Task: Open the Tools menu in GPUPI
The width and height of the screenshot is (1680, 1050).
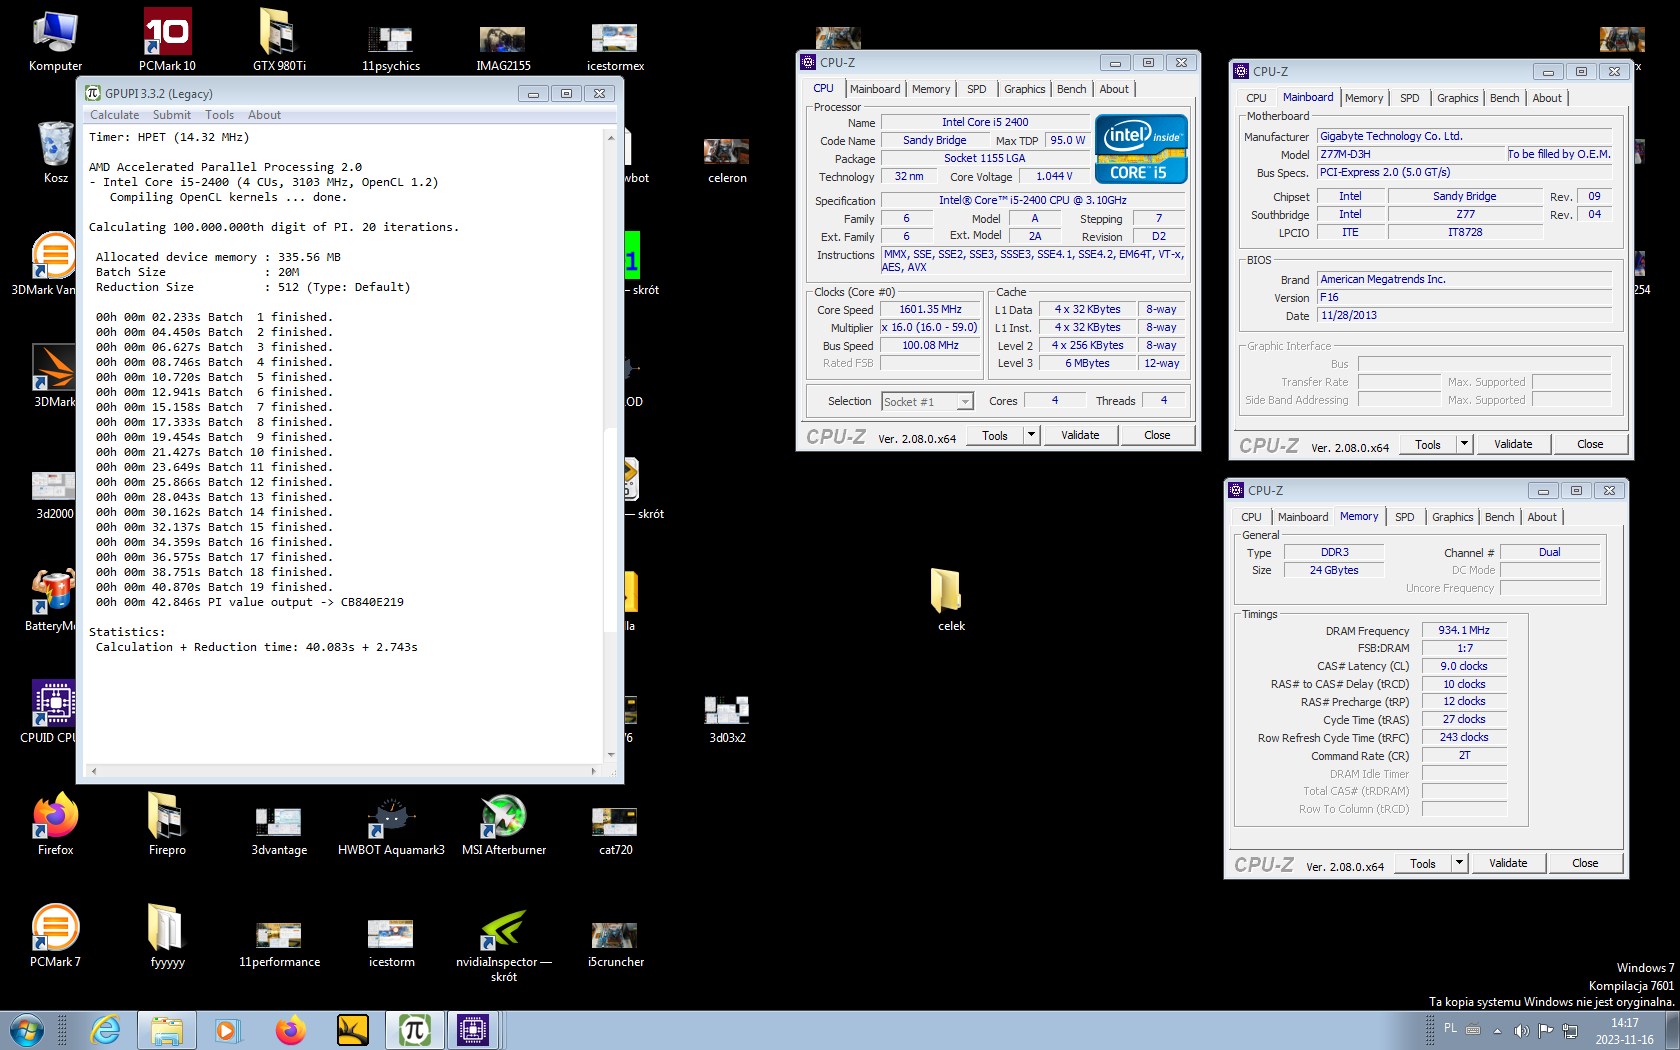Action: tap(219, 115)
